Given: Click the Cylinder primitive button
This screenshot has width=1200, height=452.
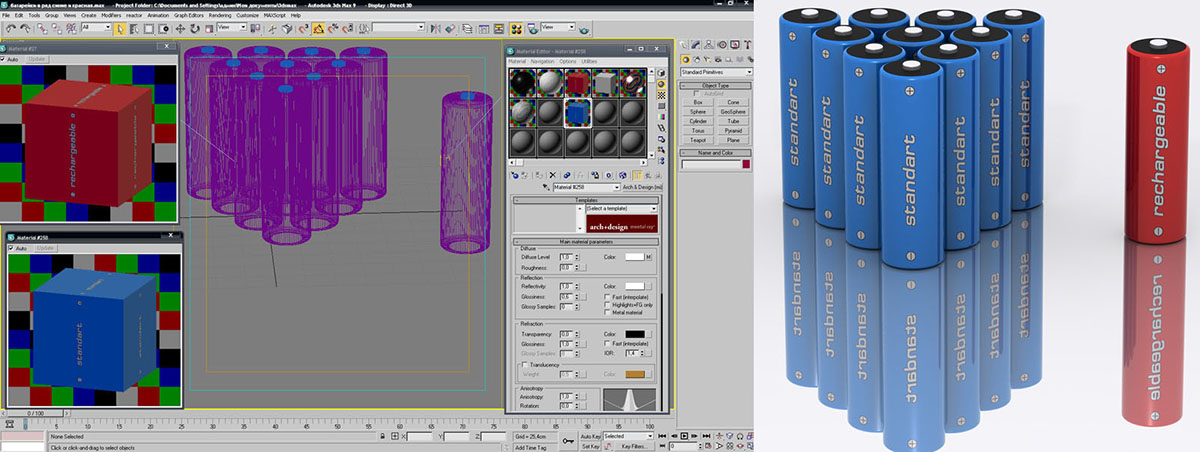Looking at the screenshot, I should (x=698, y=121).
